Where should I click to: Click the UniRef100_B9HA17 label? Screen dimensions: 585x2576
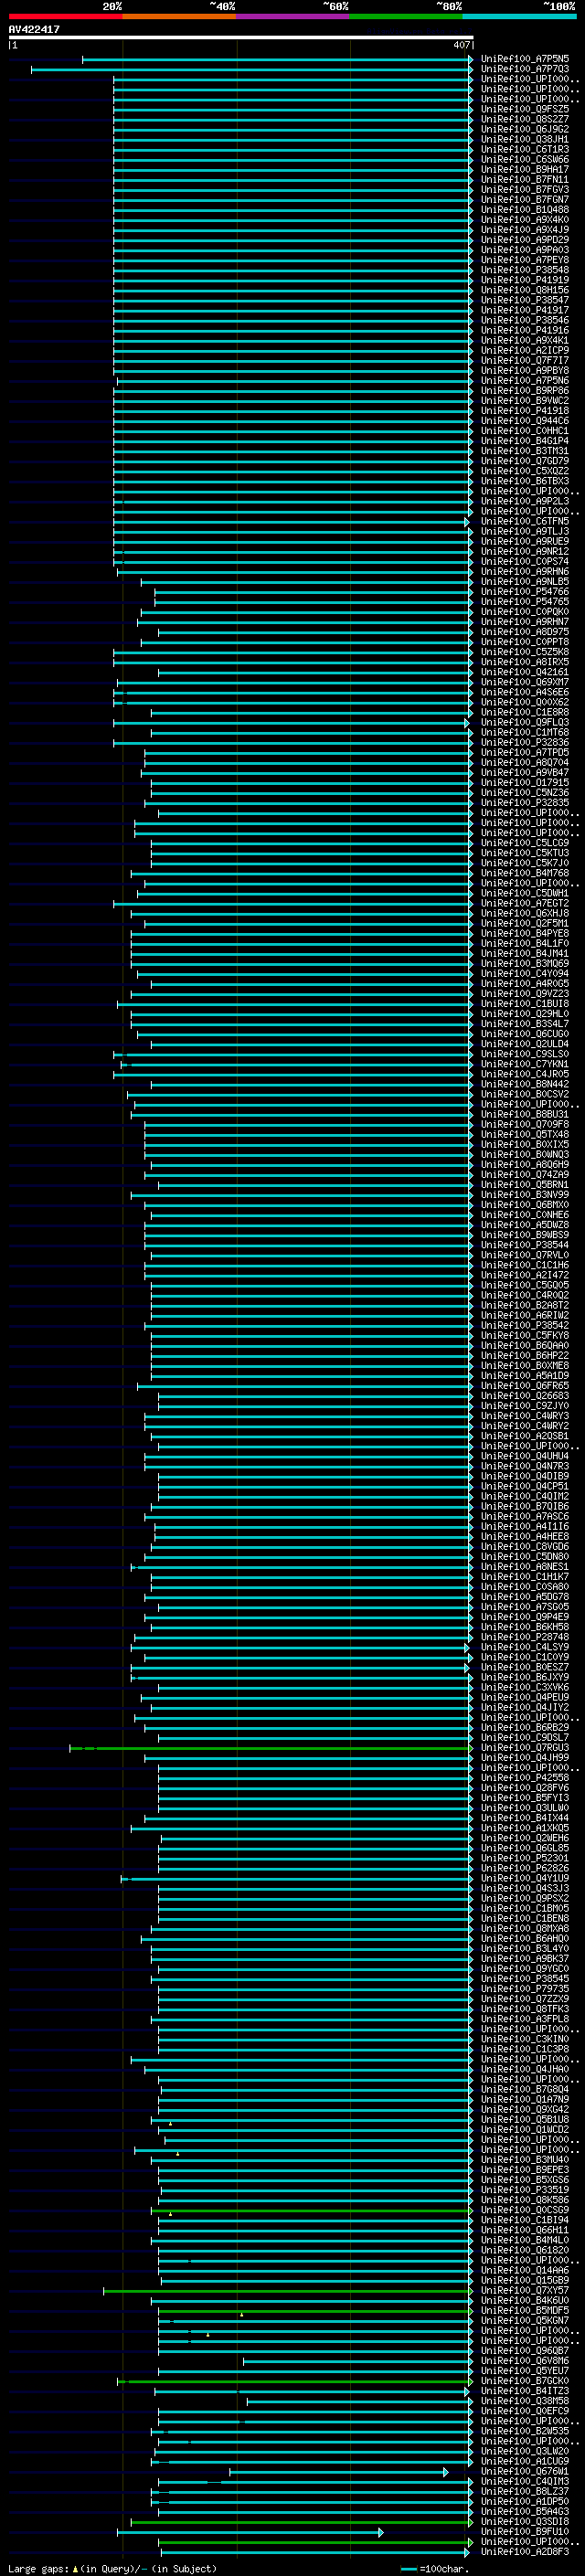point(525,169)
